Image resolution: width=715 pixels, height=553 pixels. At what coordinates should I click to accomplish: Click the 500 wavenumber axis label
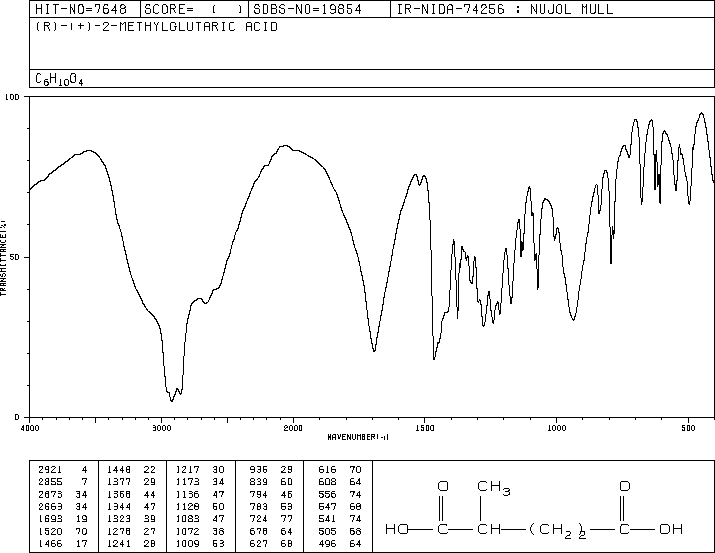click(x=688, y=428)
